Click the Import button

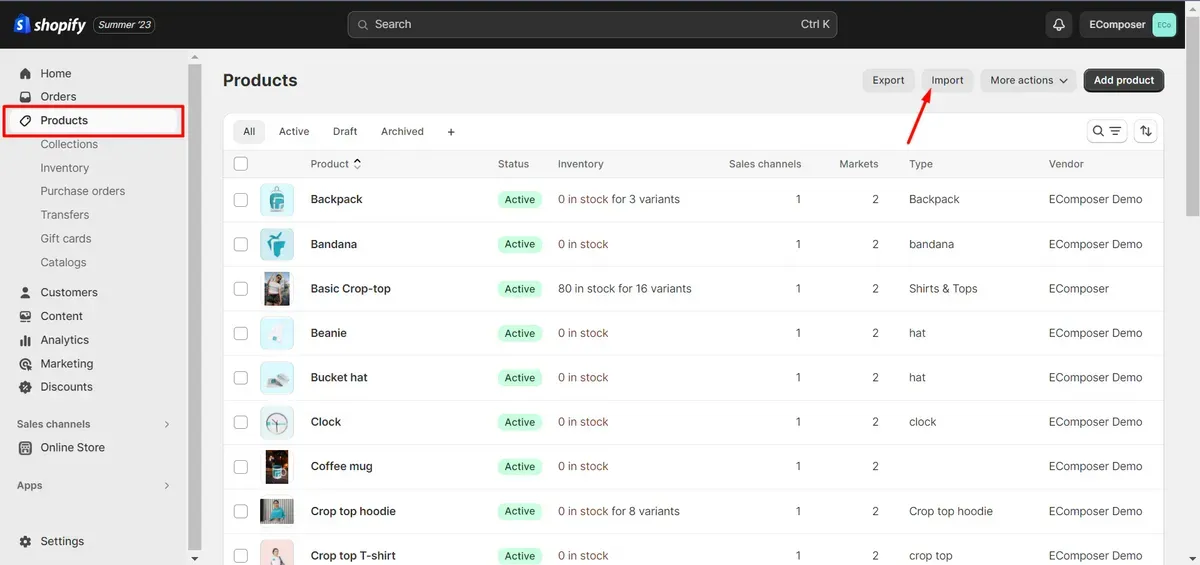click(x=947, y=80)
